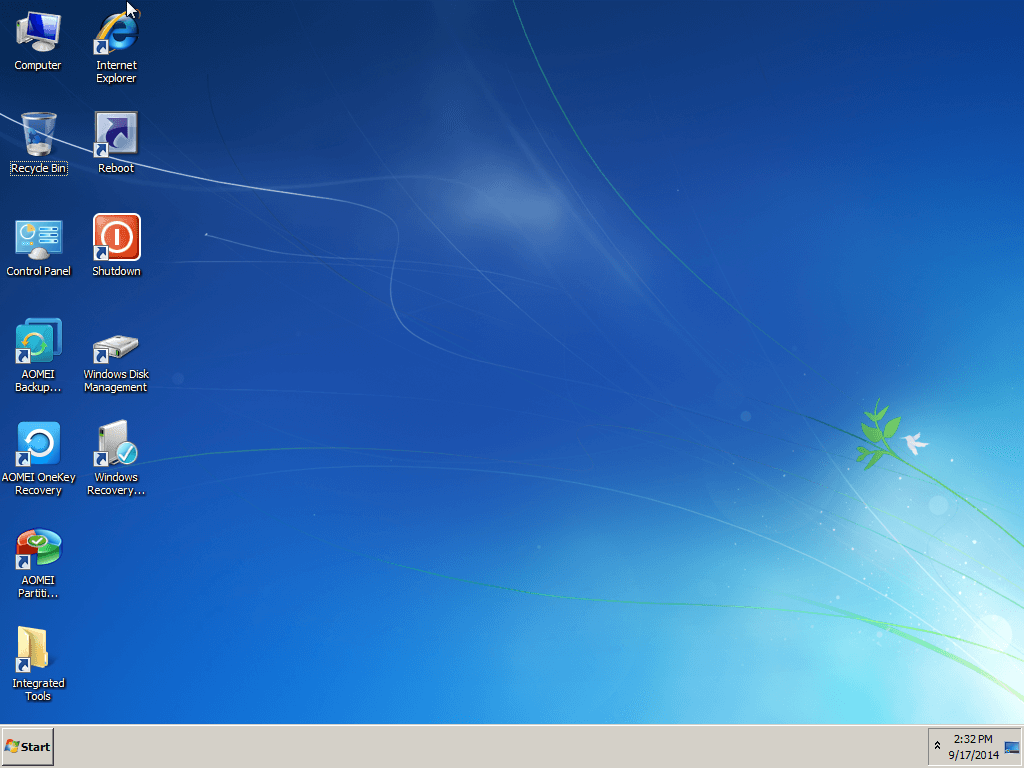Click the monitor icon in system tray
The width and height of the screenshot is (1024, 768).
[x=1012, y=747]
